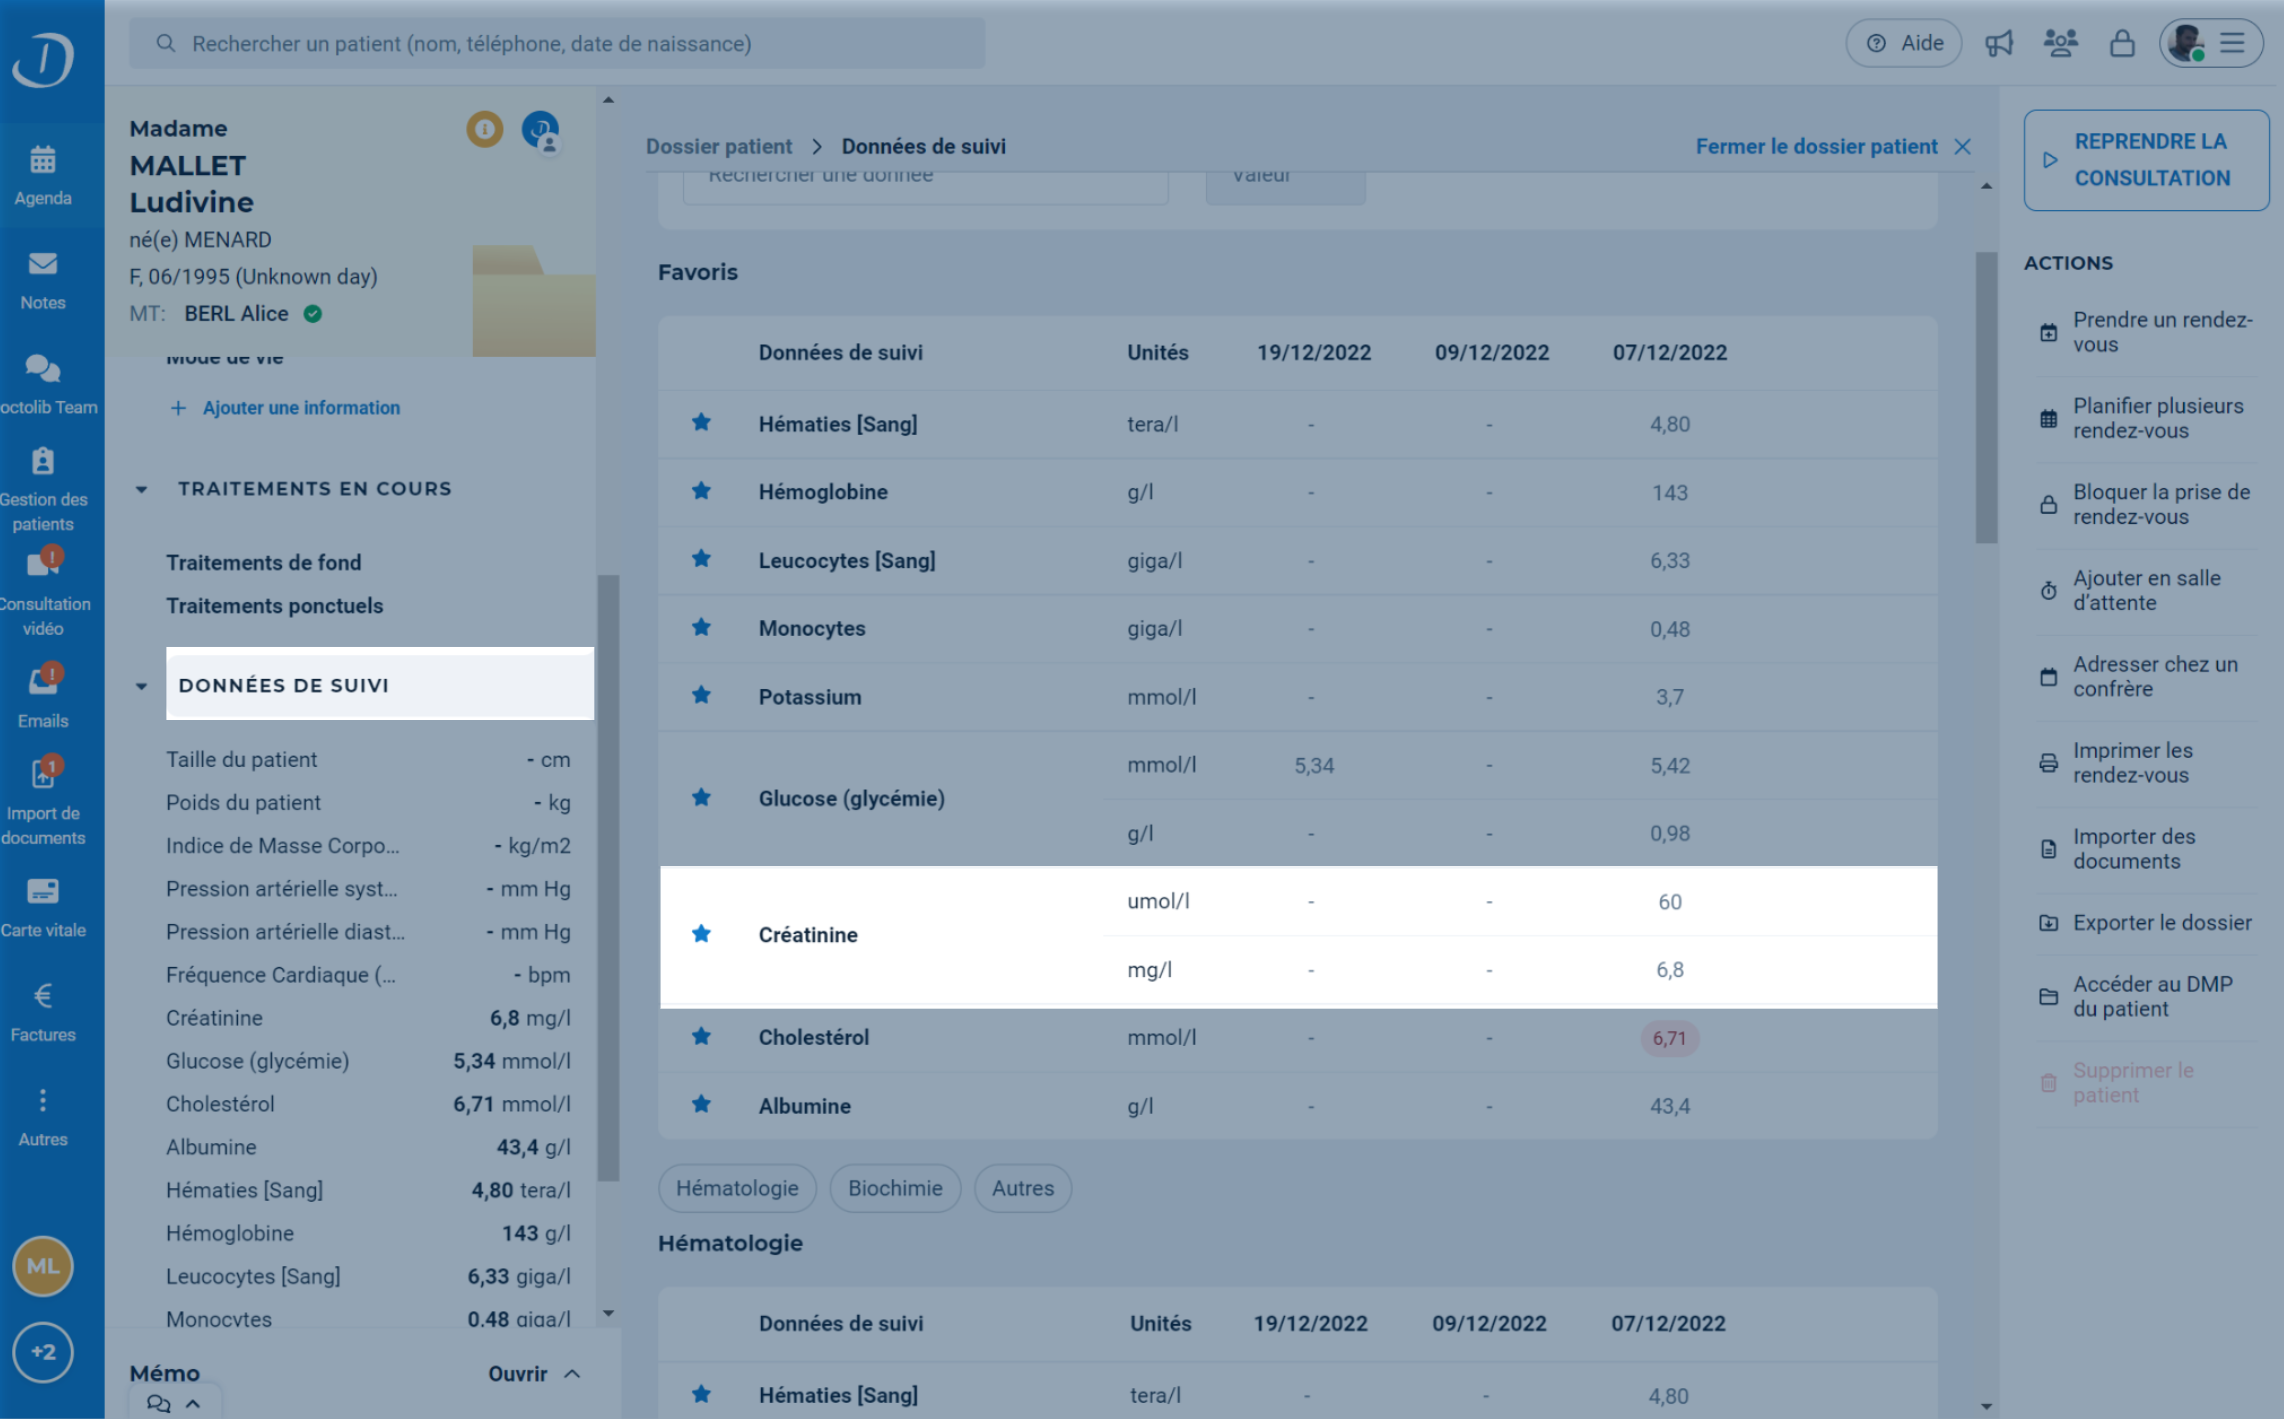Click the megaphone announcements icon
The image size is (2284, 1419).
[1999, 43]
